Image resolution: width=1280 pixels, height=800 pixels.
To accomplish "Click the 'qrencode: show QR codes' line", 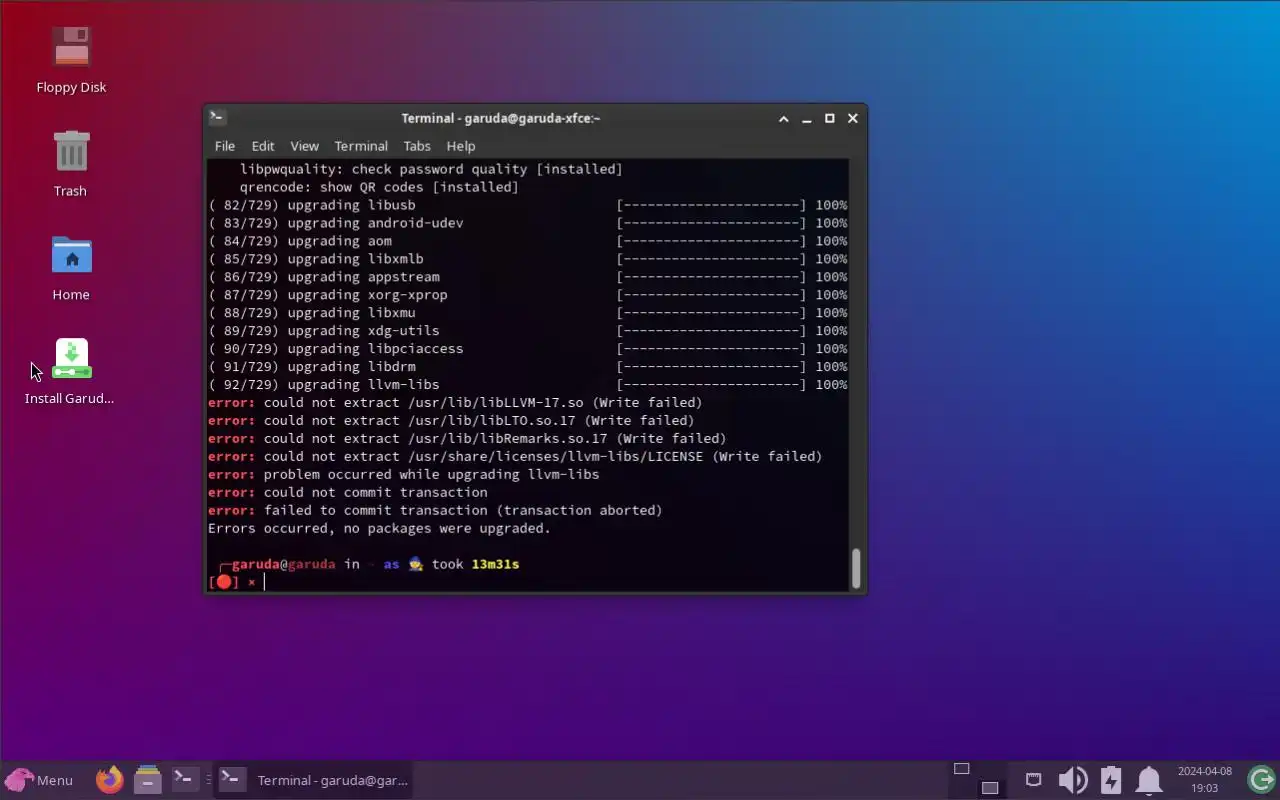I will pos(379,187).
